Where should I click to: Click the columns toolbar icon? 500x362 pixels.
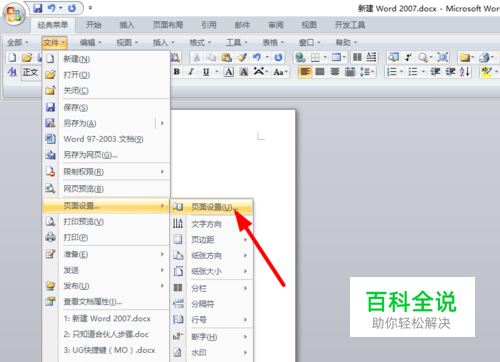(x=357, y=58)
